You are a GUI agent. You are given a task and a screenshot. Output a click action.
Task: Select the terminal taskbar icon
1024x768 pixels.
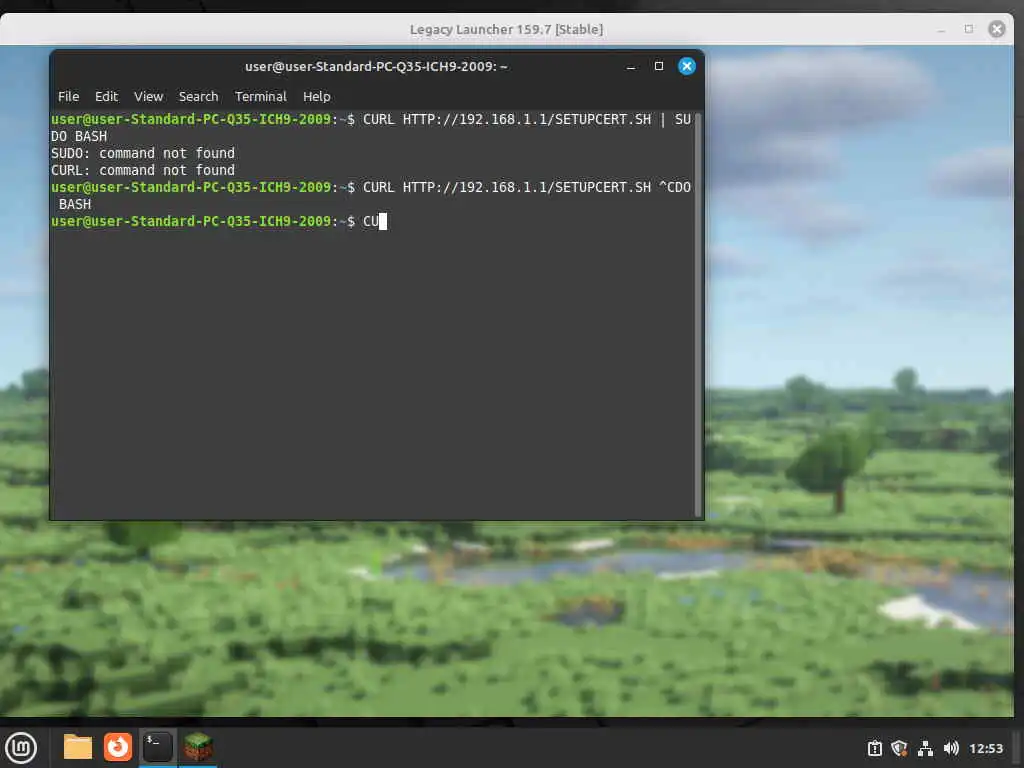point(157,747)
